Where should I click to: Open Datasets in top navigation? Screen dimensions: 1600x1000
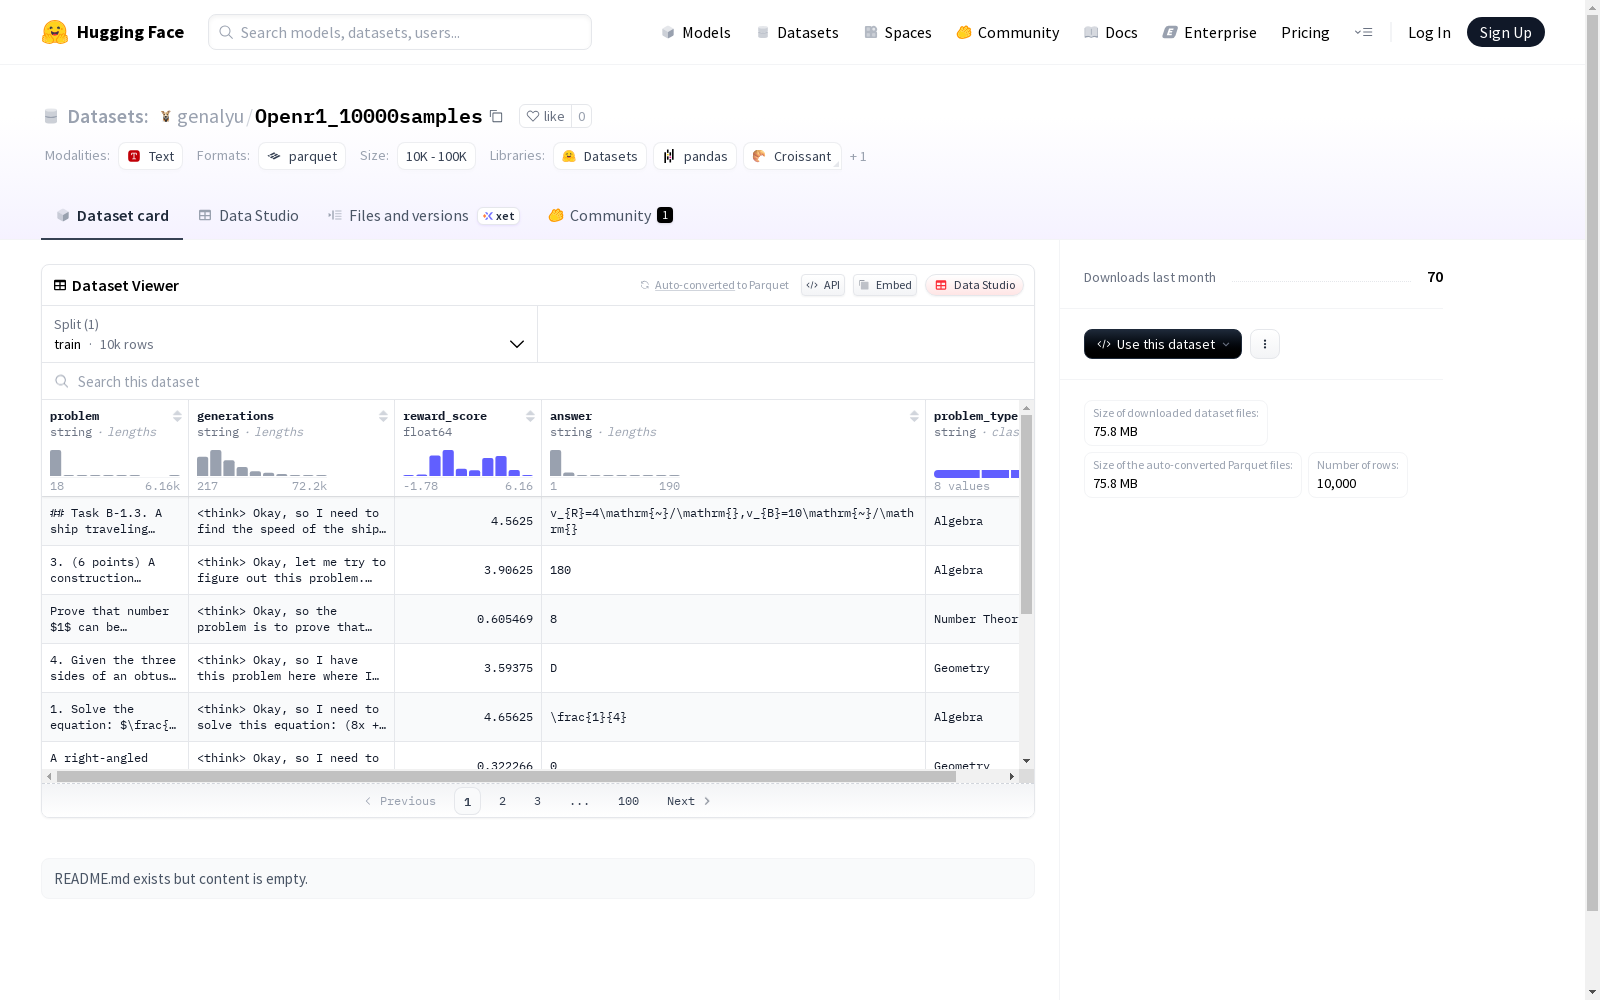coord(797,32)
